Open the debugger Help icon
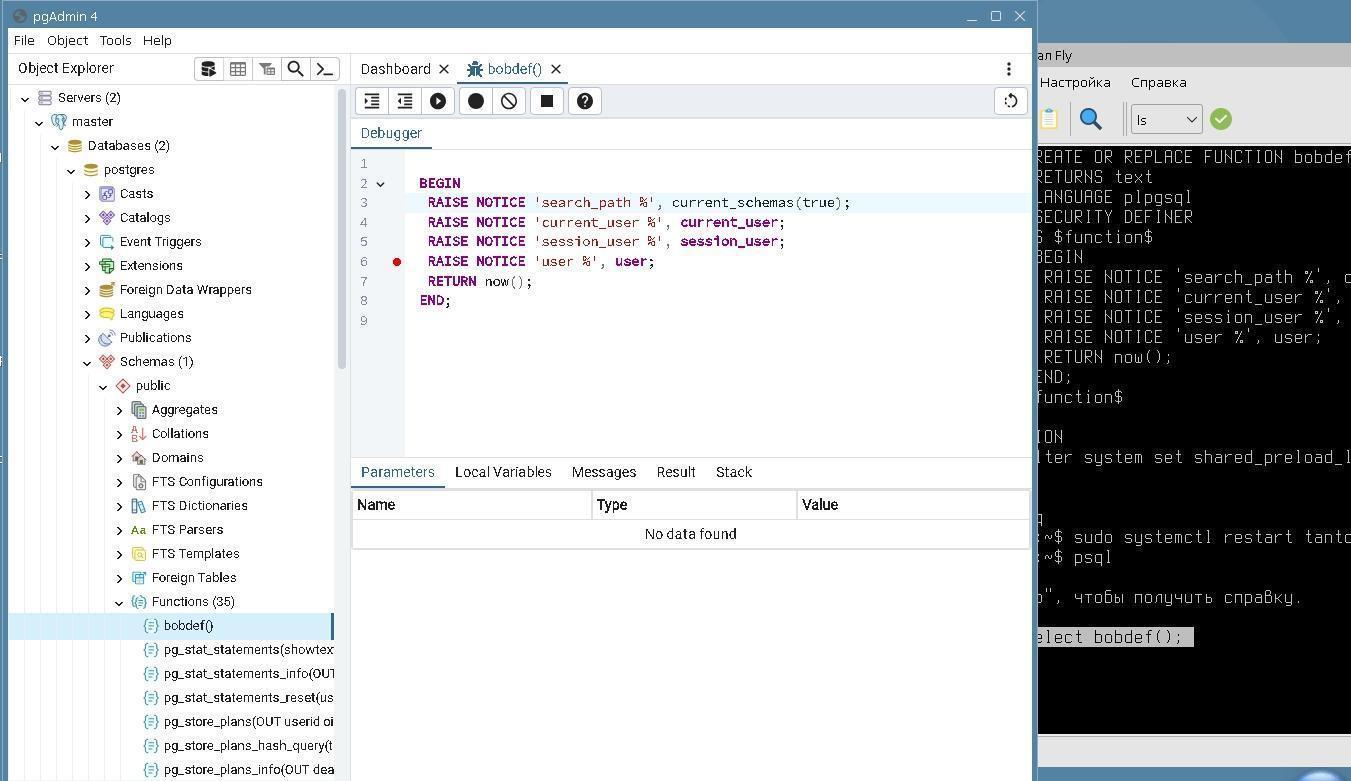The height and width of the screenshot is (781, 1351). pos(585,101)
